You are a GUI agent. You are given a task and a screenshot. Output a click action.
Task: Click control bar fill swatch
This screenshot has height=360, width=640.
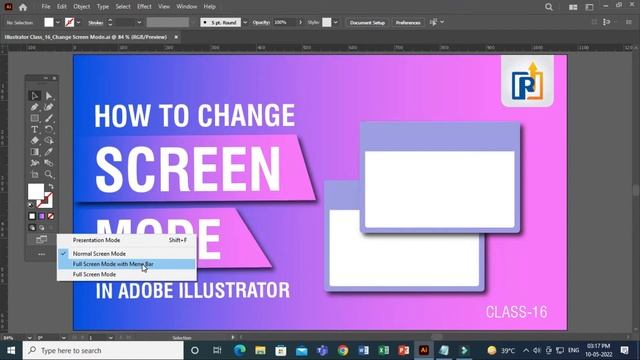coord(49,22)
